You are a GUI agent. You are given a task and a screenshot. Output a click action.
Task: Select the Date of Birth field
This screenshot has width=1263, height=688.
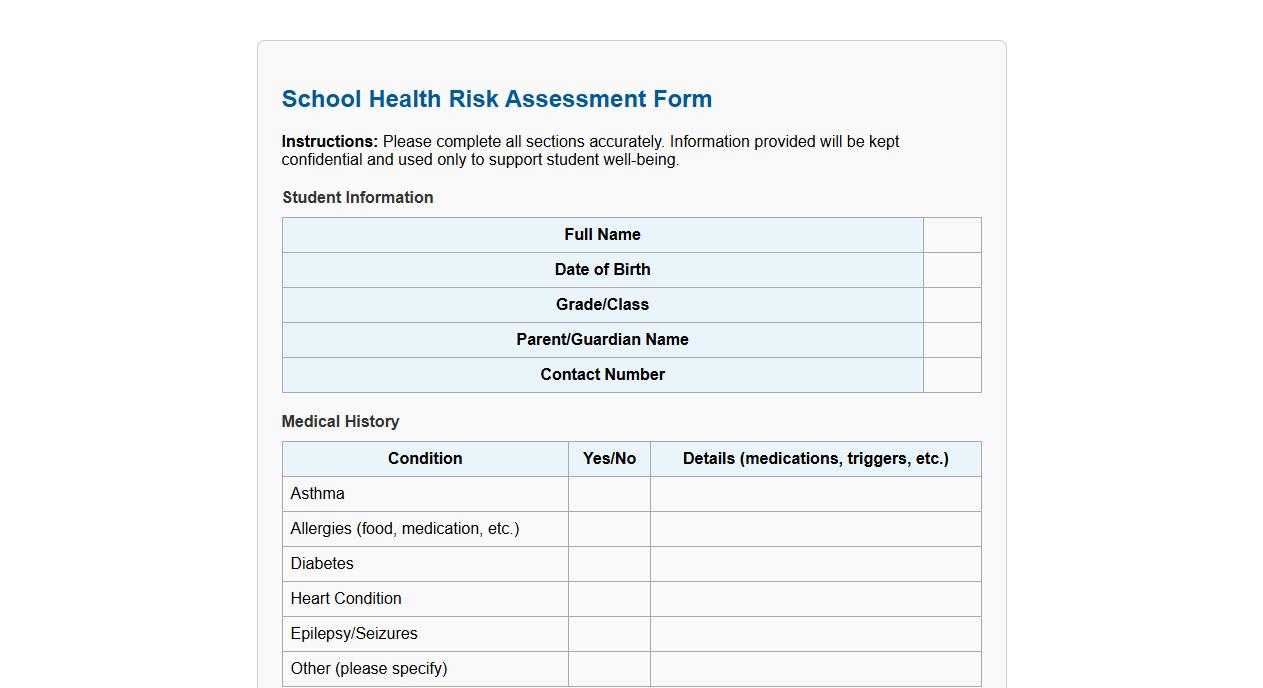click(951, 269)
